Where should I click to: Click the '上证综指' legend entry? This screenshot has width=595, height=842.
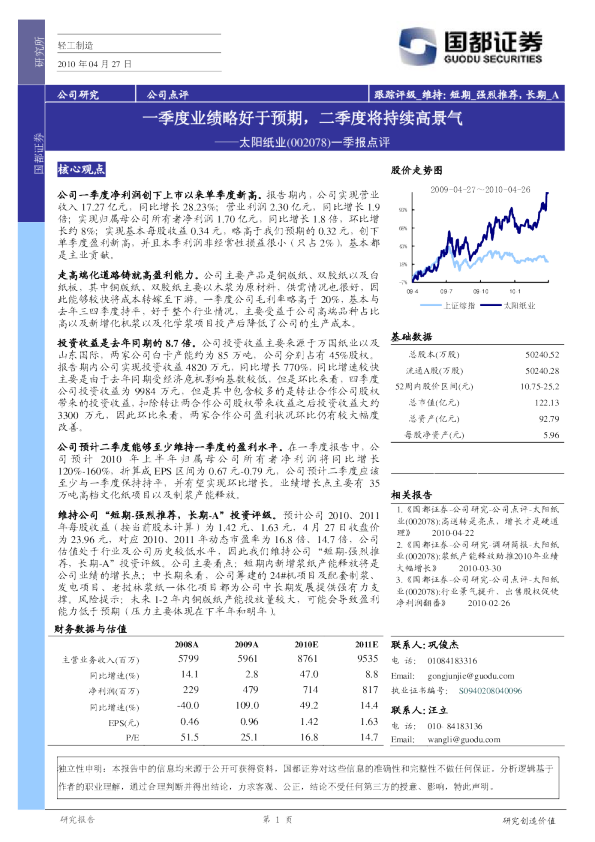tap(447, 306)
